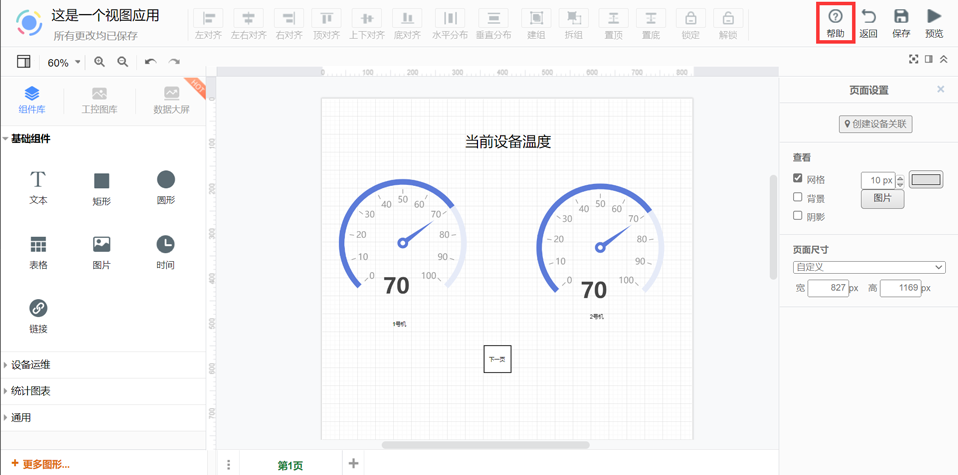Switch to the 工控图库 tab
The image size is (958, 475).
[x=99, y=99]
